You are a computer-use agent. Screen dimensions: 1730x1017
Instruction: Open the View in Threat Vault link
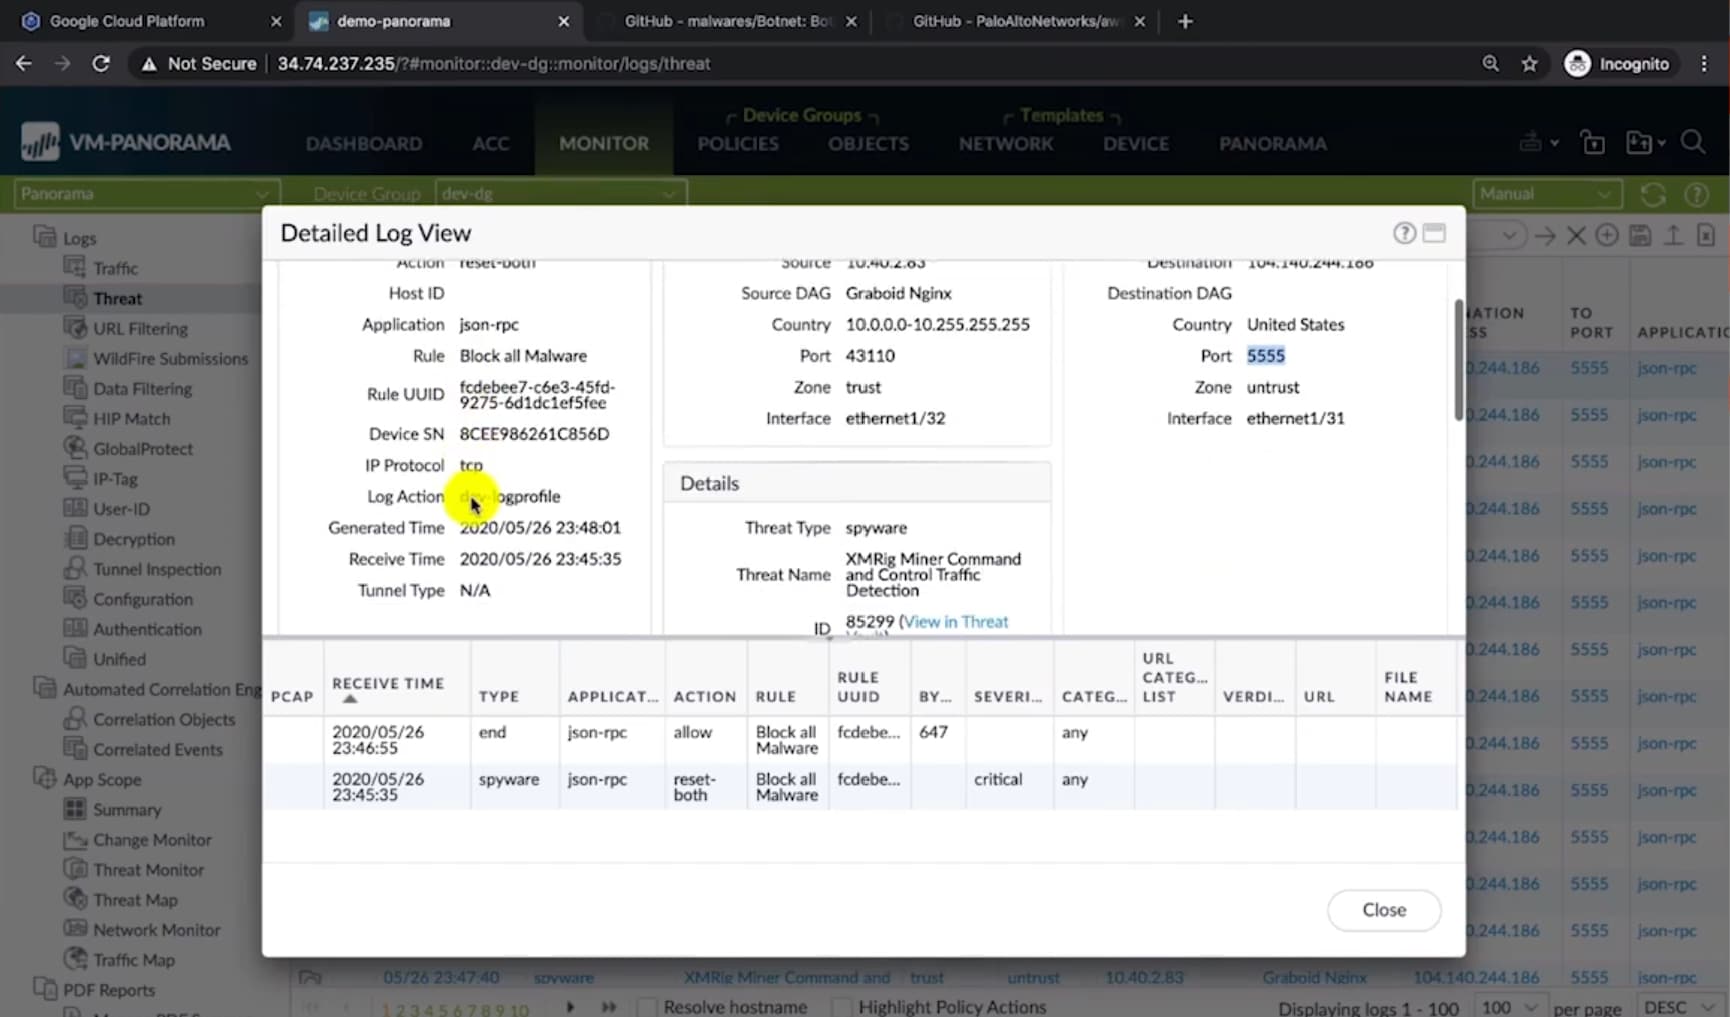pyautogui.click(x=955, y=622)
